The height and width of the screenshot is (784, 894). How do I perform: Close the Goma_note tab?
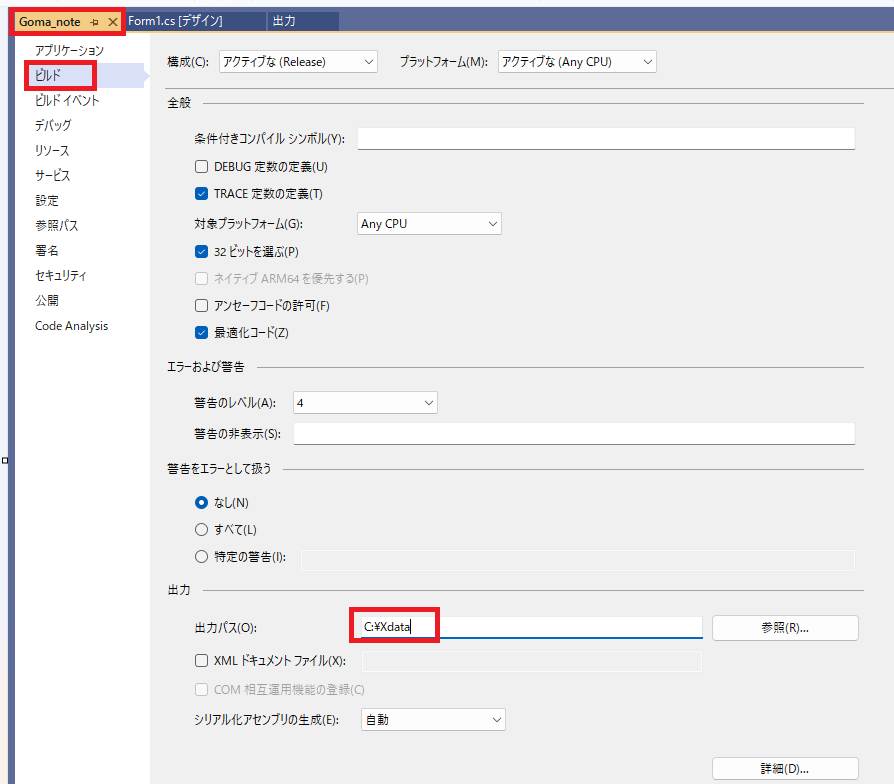click(x=112, y=21)
